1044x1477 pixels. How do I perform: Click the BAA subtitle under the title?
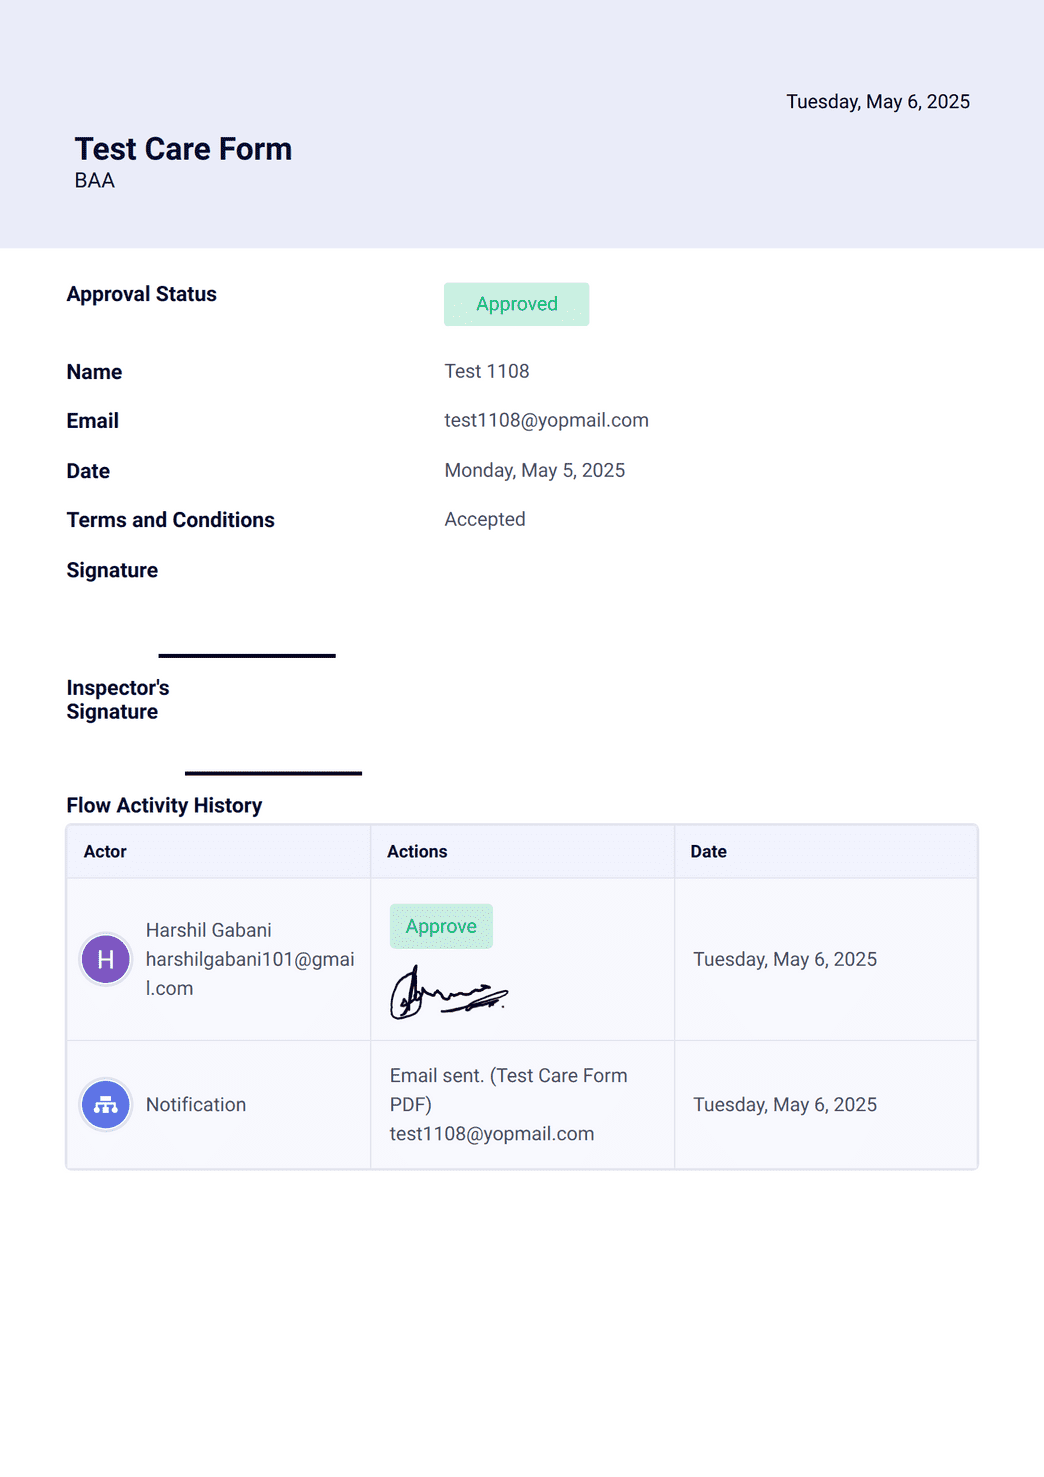click(95, 181)
